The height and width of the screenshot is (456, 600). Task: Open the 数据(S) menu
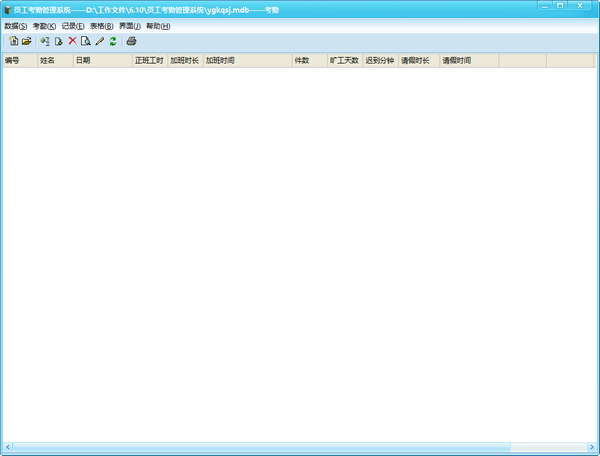click(15, 25)
